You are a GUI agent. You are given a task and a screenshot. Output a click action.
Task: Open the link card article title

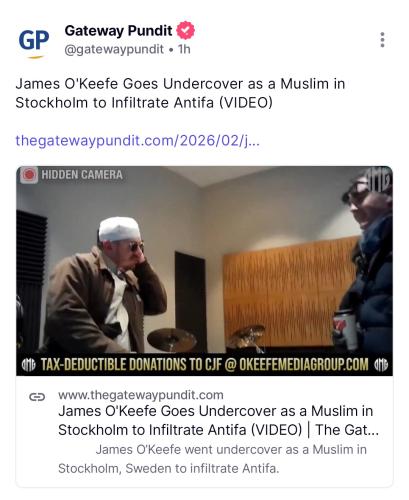pyautogui.click(x=218, y=420)
